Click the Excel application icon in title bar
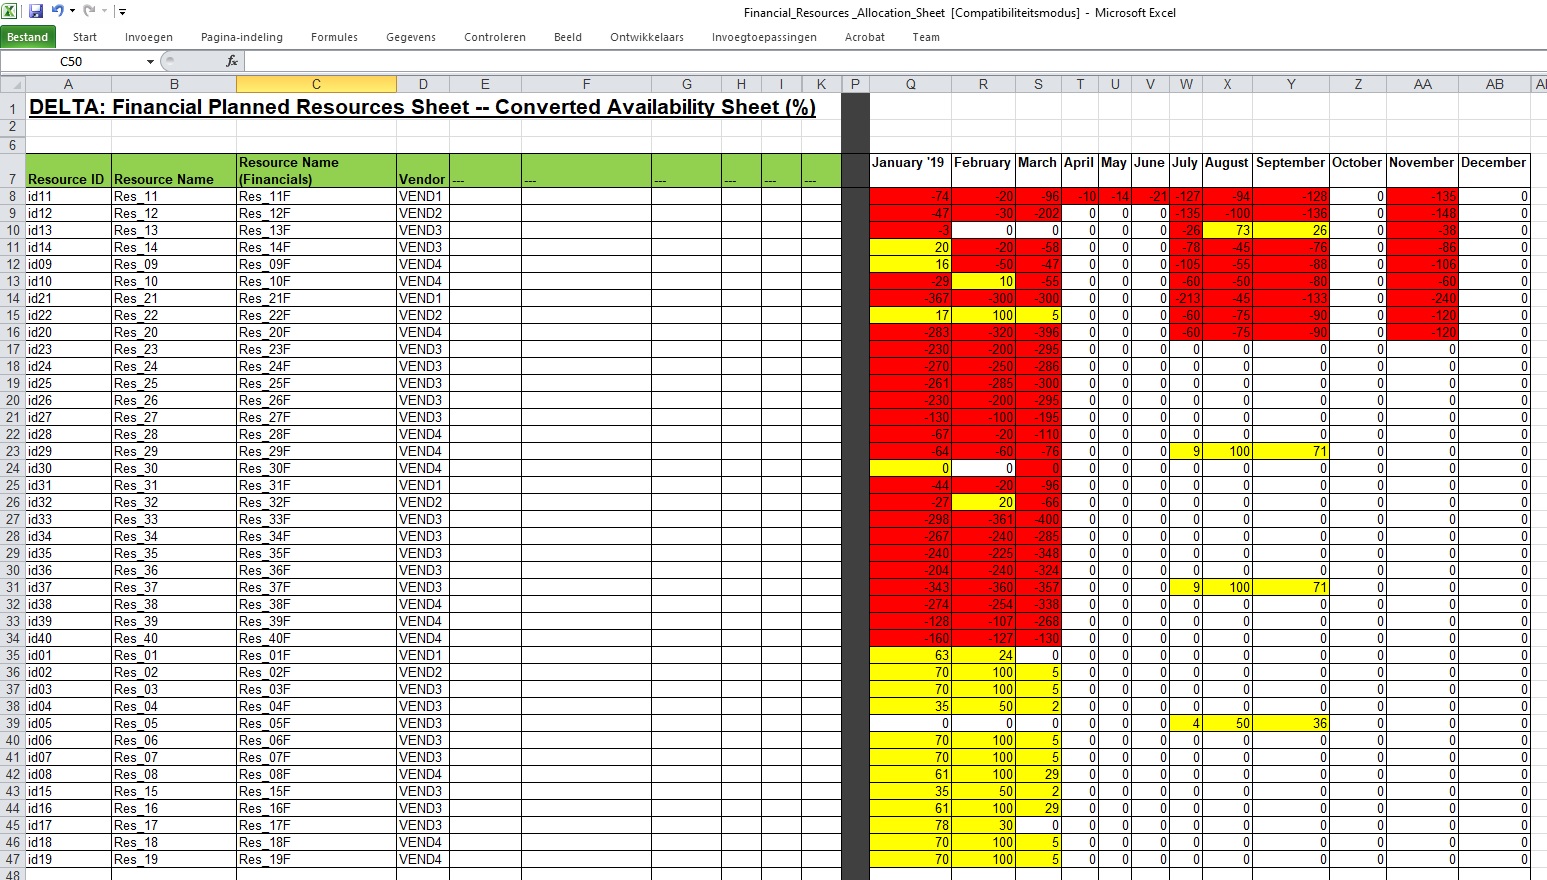The image size is (1547, 880). pyautogui.click(x=10, y=12)
